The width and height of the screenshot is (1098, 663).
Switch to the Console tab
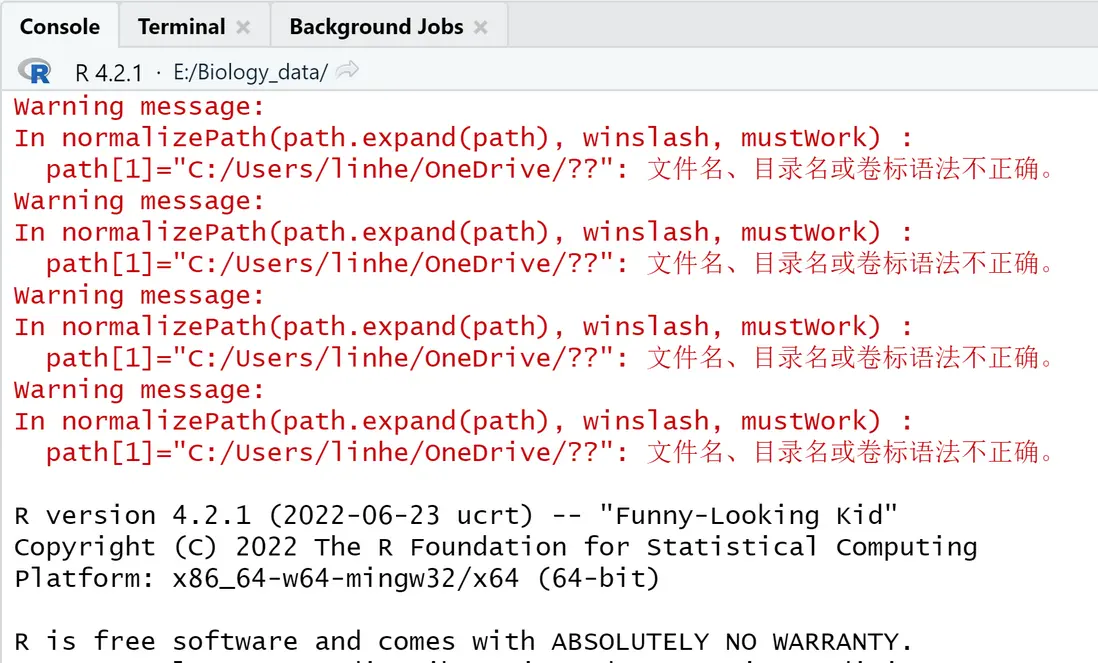60,27
